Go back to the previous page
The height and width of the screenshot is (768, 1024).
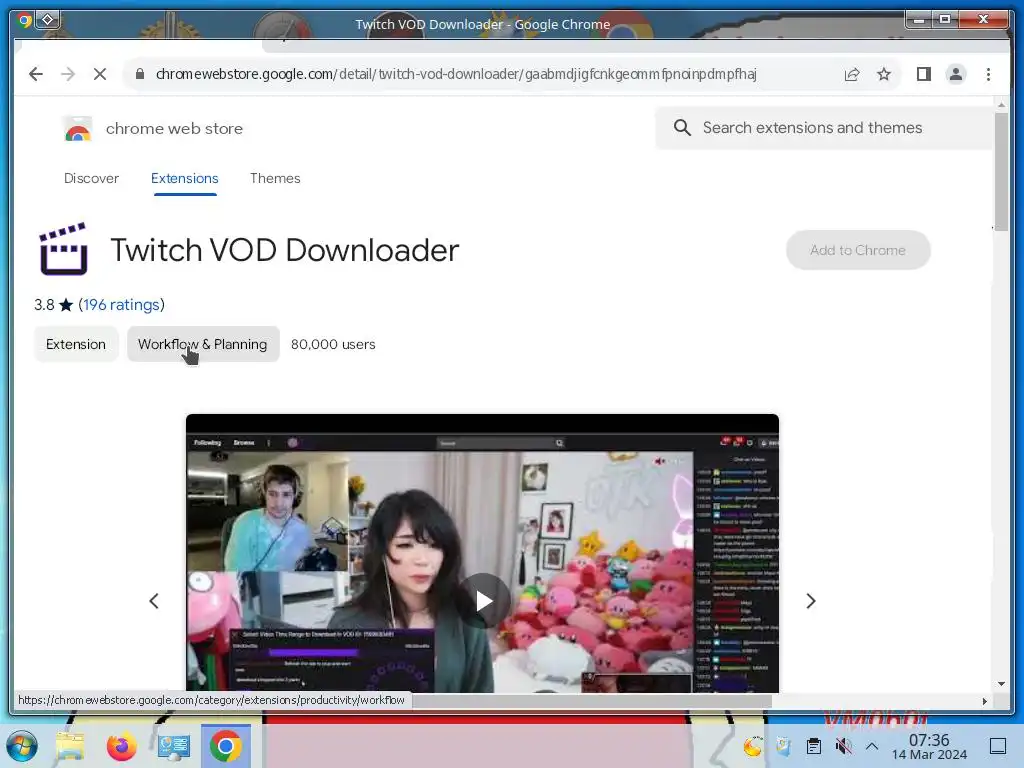[36, 74]
